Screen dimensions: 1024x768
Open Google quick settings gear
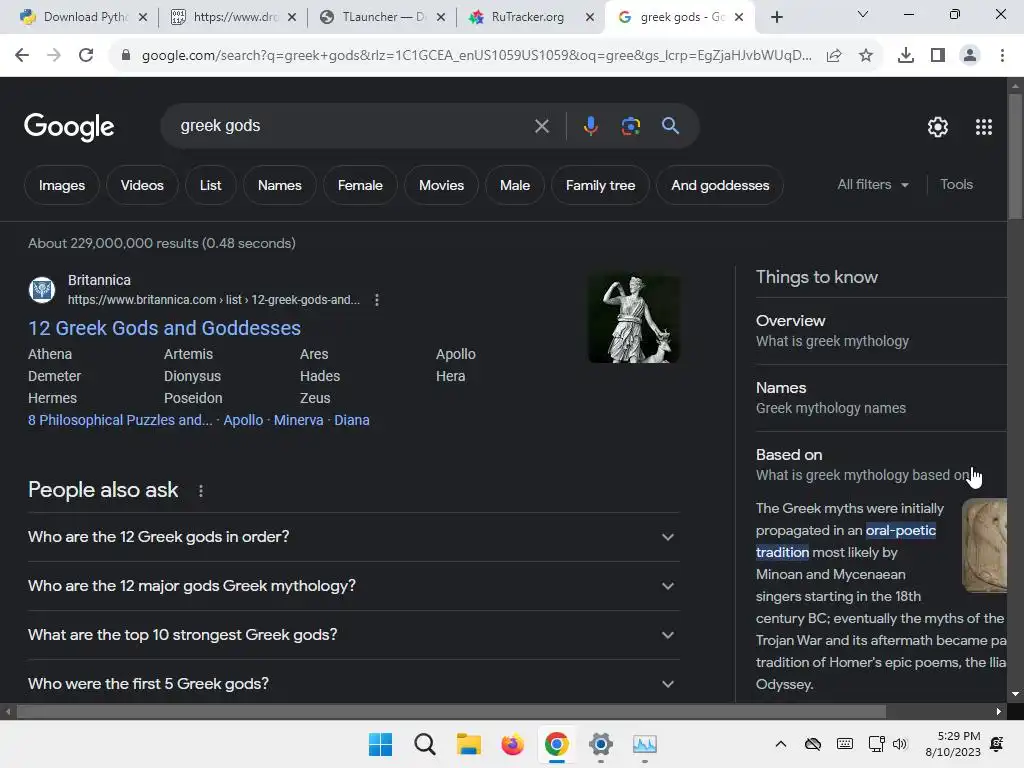click(938, 127)
